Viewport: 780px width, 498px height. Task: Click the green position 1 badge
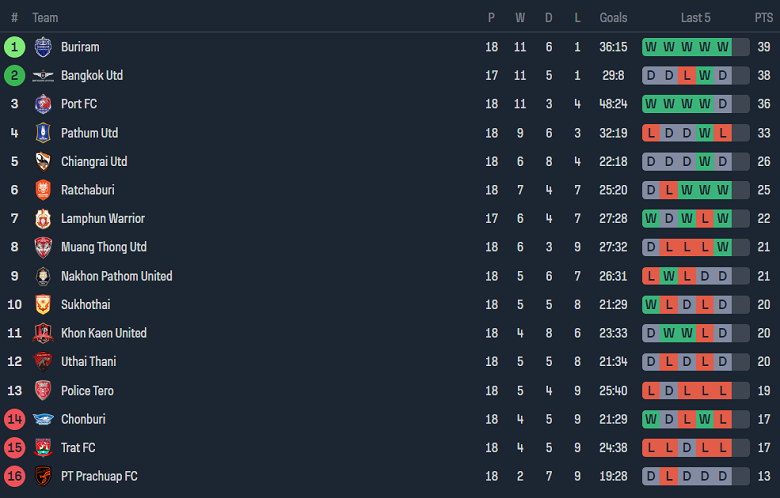click(14, 47)
